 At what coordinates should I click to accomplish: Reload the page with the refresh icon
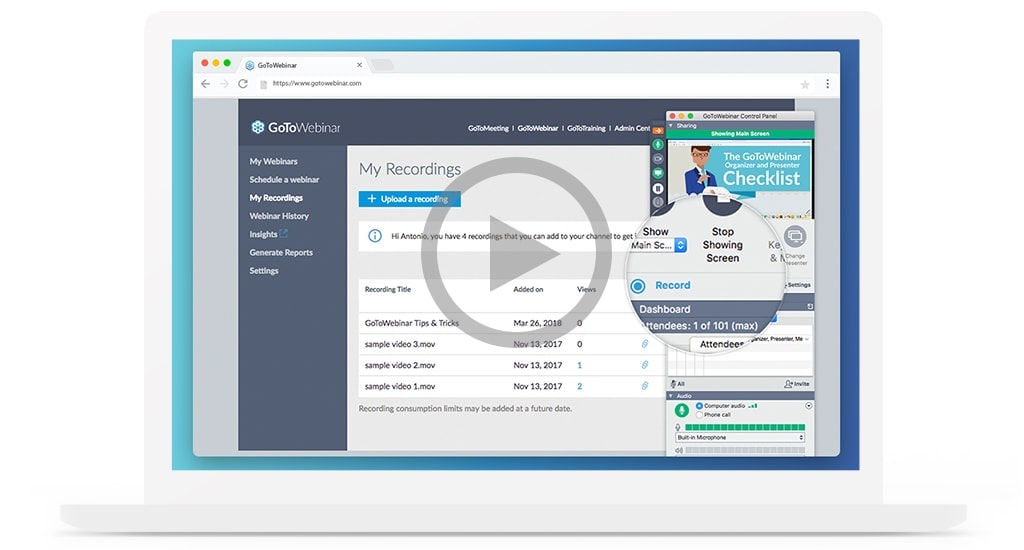pyautogui.click(x=243, y=84)
